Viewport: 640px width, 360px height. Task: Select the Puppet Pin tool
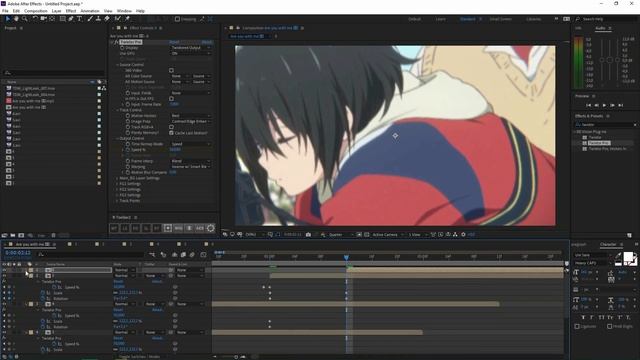(x=127, y=19)
